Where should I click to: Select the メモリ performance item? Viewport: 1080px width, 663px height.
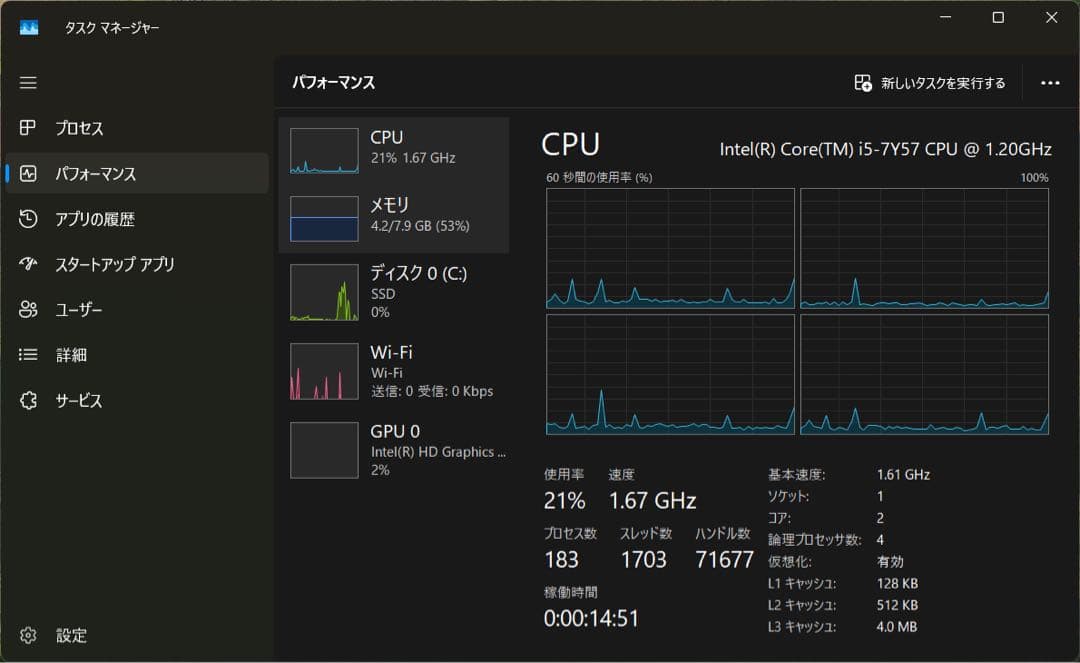click(393, 218)
